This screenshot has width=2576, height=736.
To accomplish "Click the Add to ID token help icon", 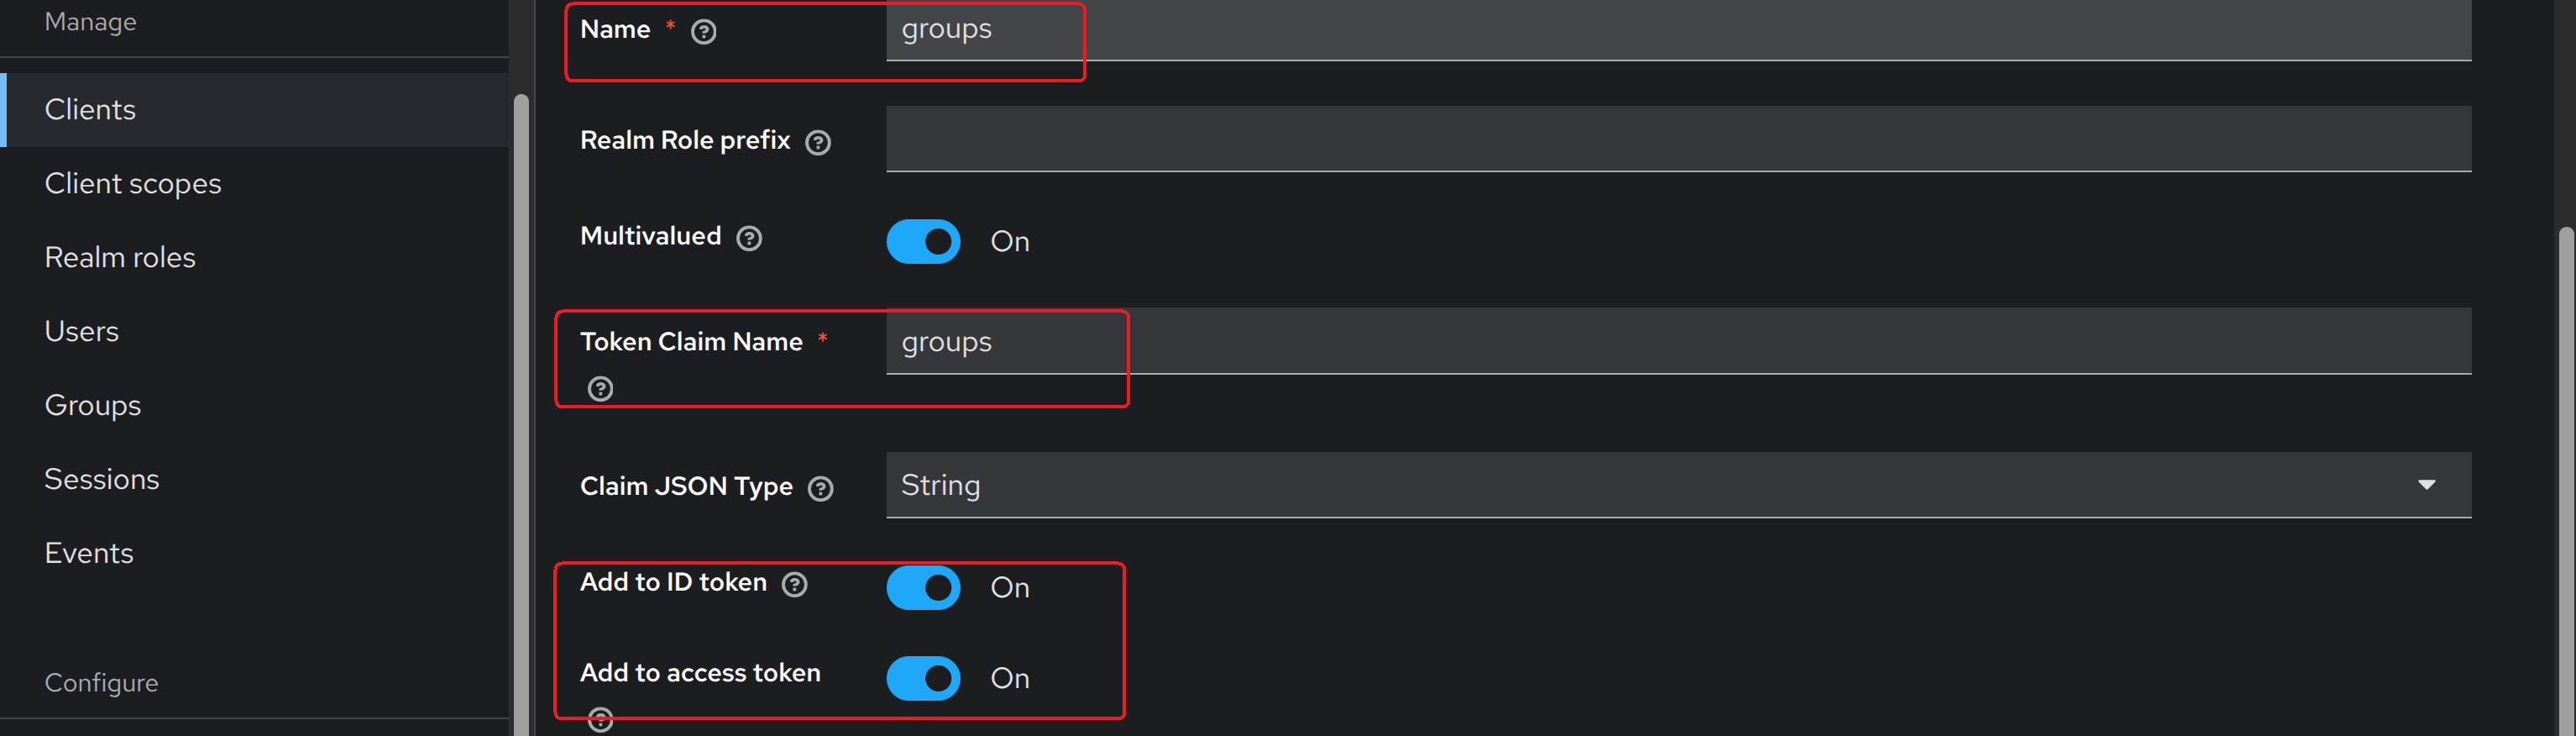I will tap(794, 584).
